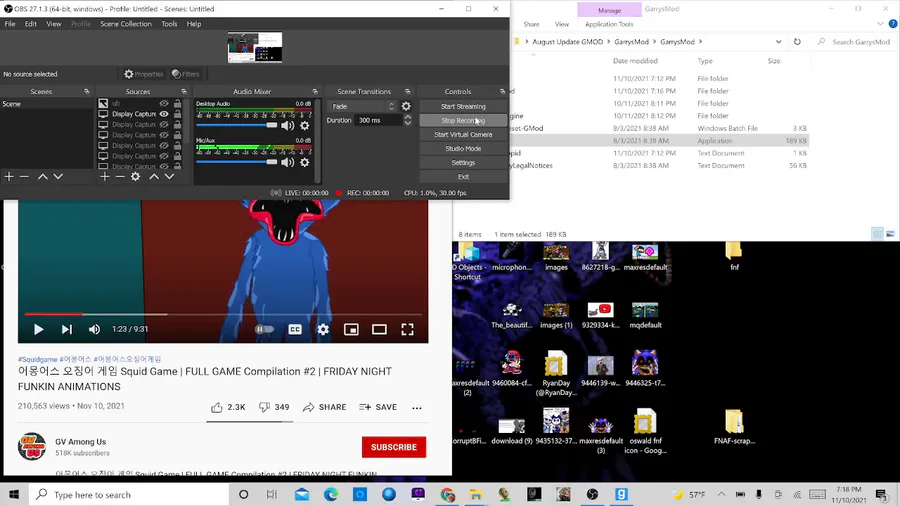Enable Studio Mode in OBS
This screenshot has height=506, width=900.
coord(463,149)
